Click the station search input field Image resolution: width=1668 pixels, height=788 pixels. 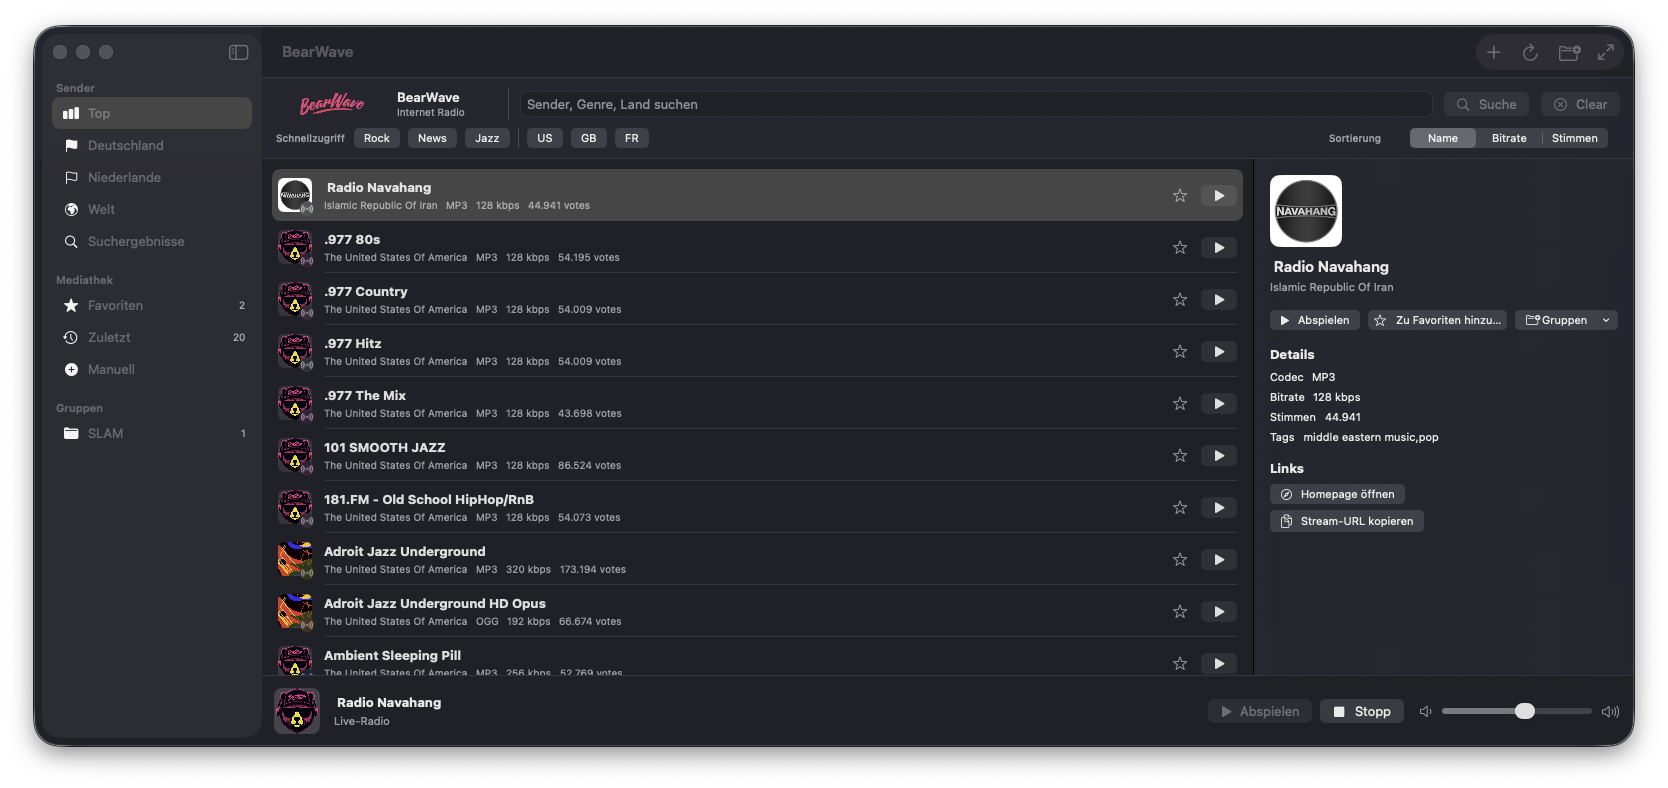(976, 104)
